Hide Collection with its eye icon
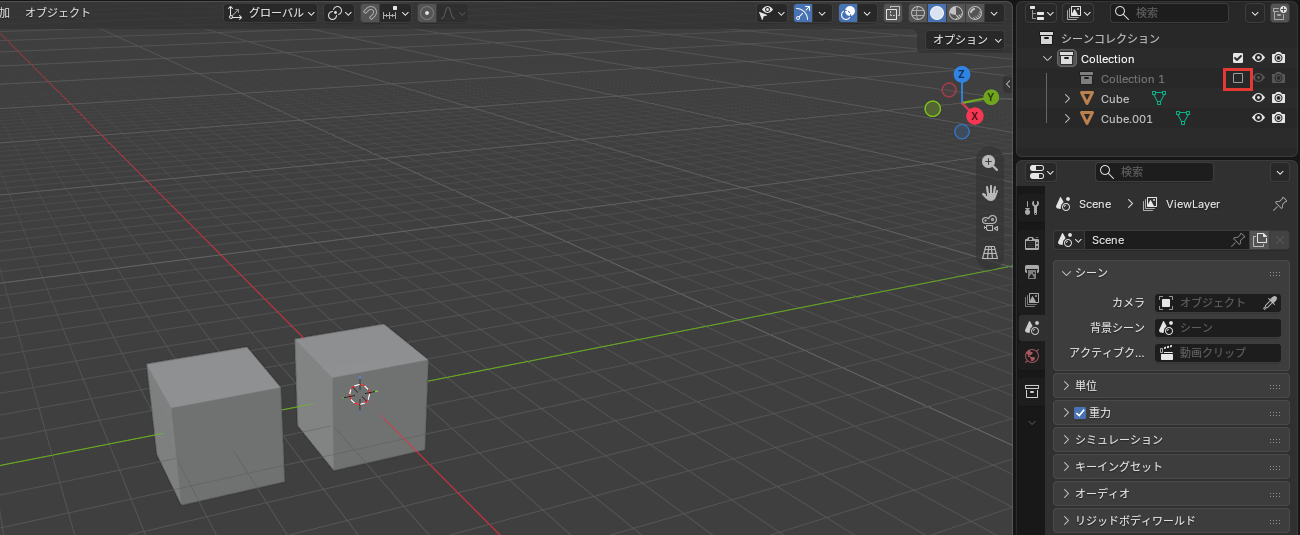 coord(1259,59)
